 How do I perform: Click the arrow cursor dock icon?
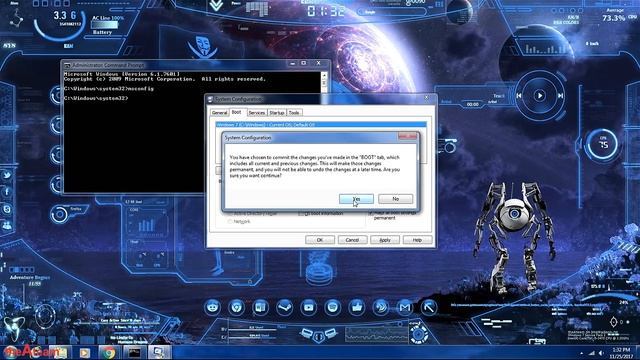pyautogui.click(x=429, y=307)
